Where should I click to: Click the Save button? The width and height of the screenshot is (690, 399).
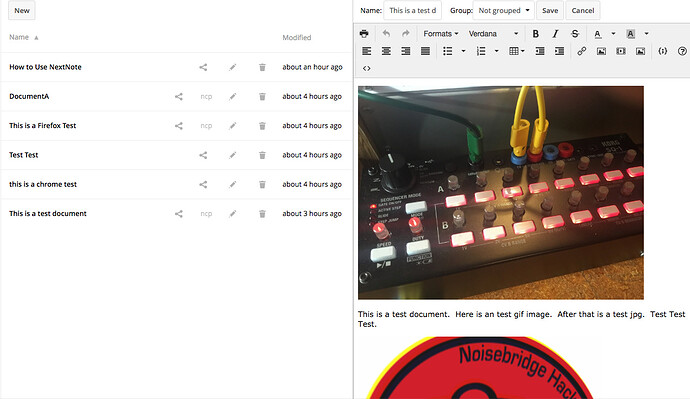[x=550, y=11]
